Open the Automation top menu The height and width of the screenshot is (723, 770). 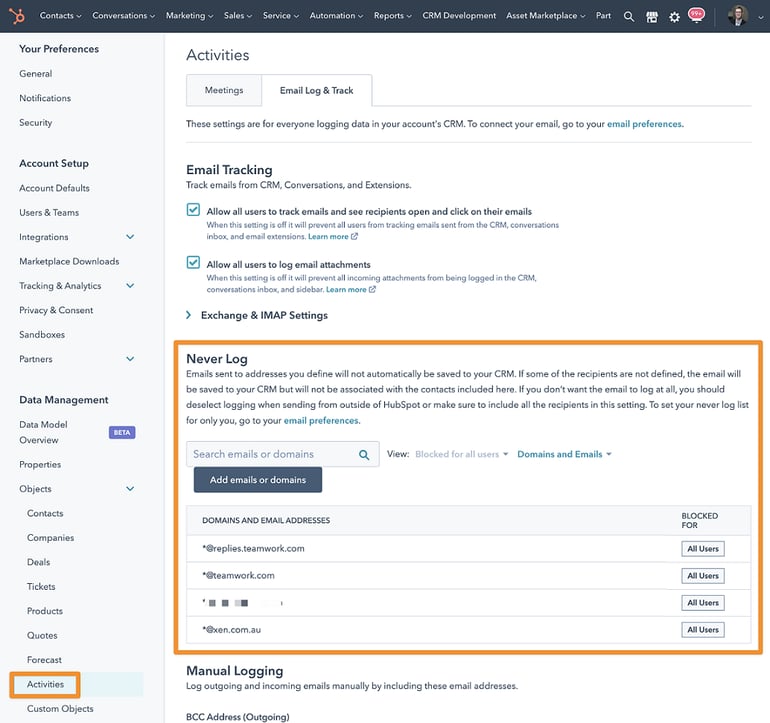[336, 16]
